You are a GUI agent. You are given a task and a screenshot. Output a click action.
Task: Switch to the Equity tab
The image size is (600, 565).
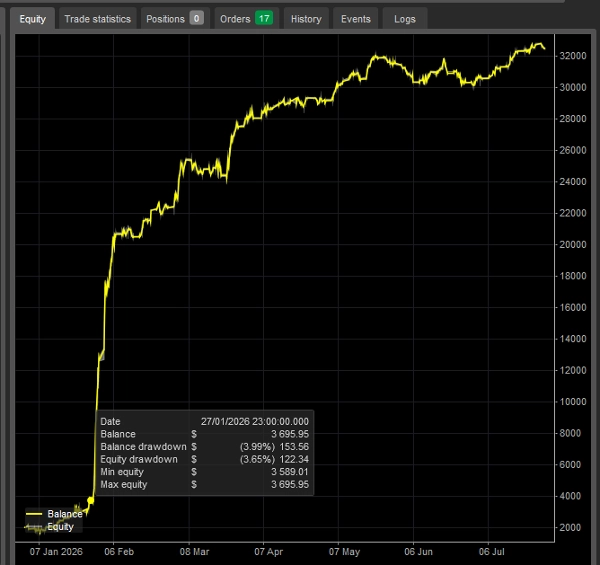(33, 19)
